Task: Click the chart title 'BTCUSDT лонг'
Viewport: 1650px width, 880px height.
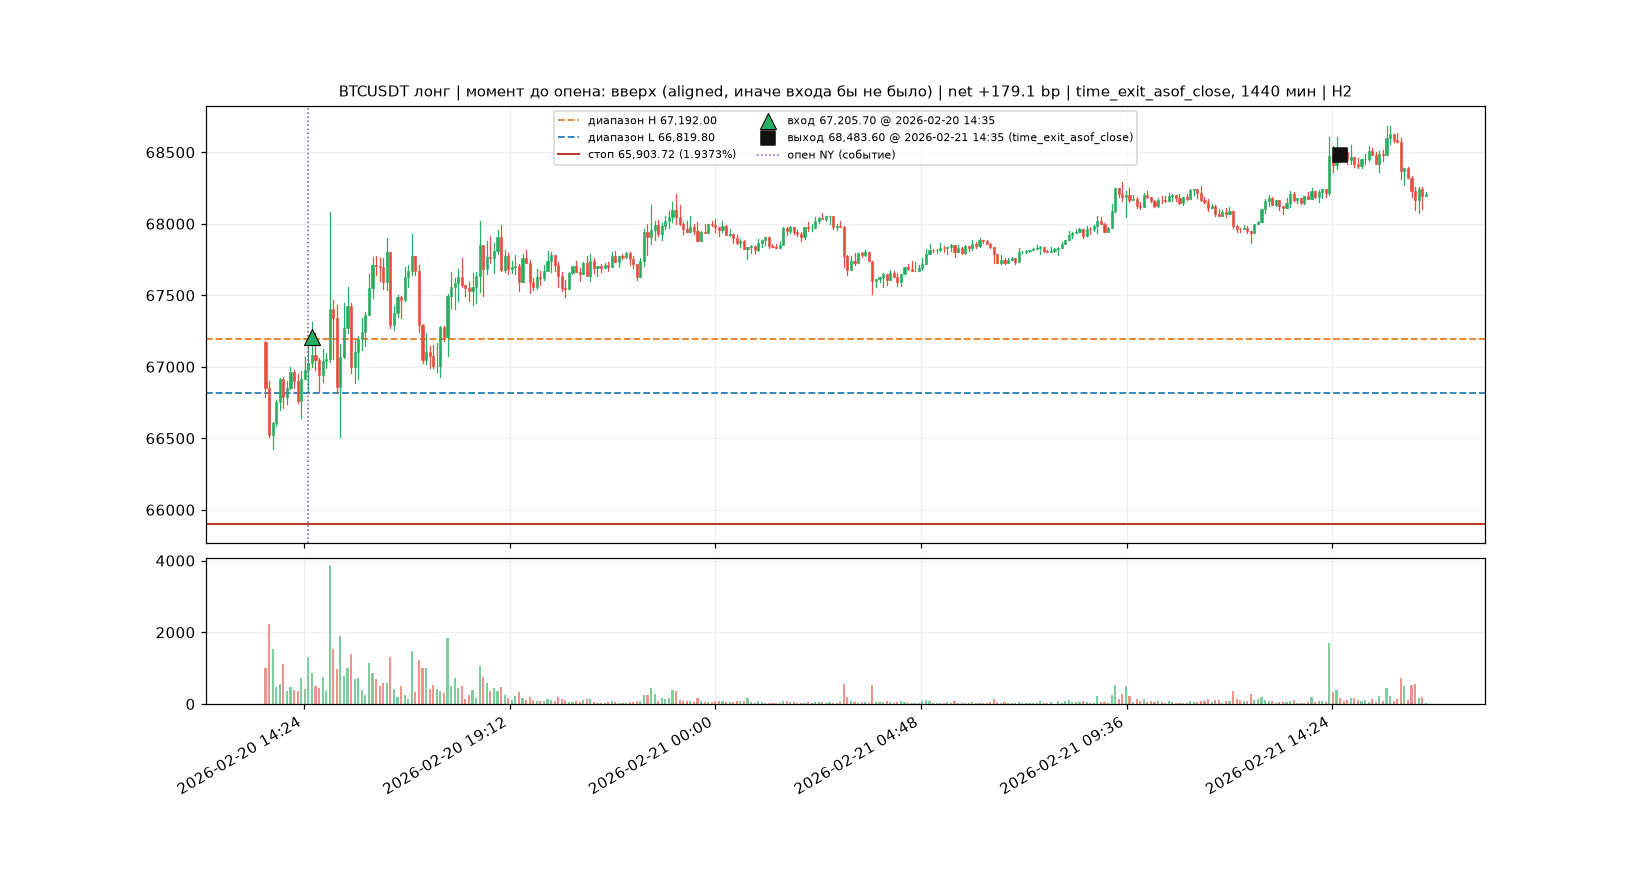Action: click(x=394, y=92)
